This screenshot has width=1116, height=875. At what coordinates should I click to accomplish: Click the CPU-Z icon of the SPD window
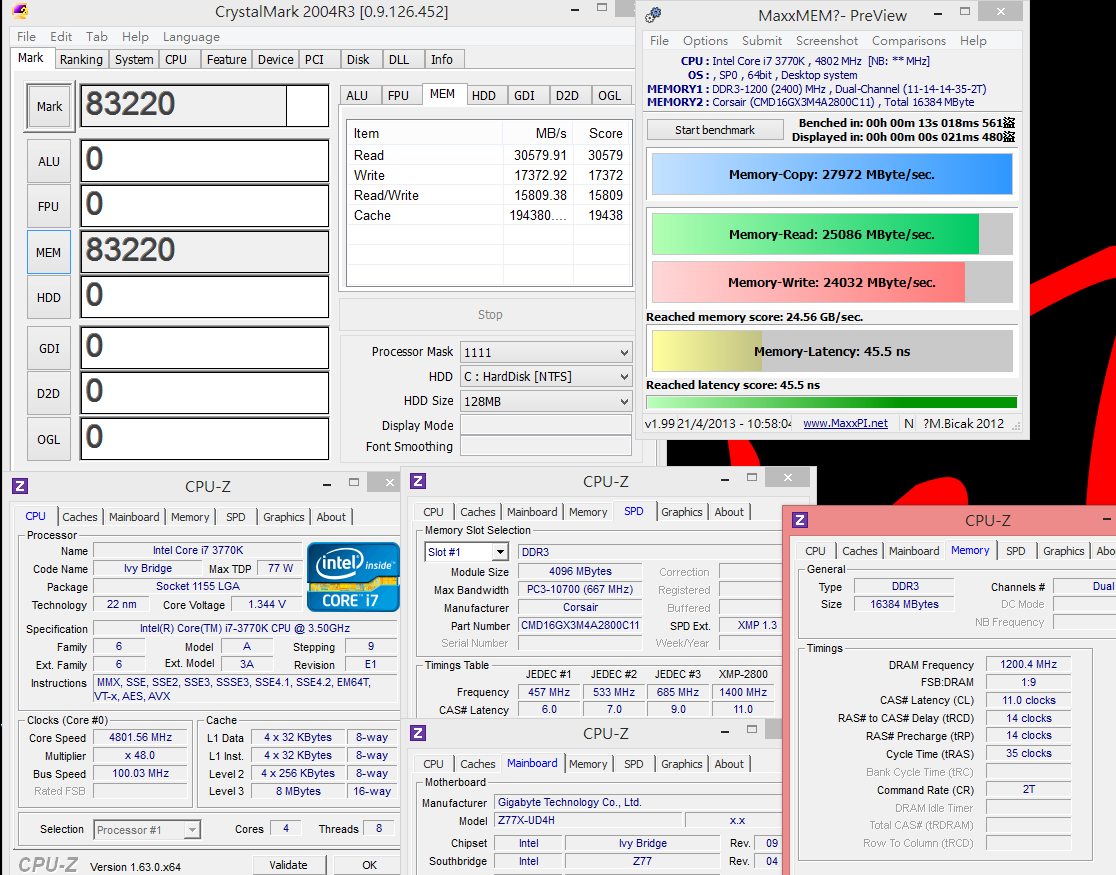pyautogui.click(x=418, y=481)
